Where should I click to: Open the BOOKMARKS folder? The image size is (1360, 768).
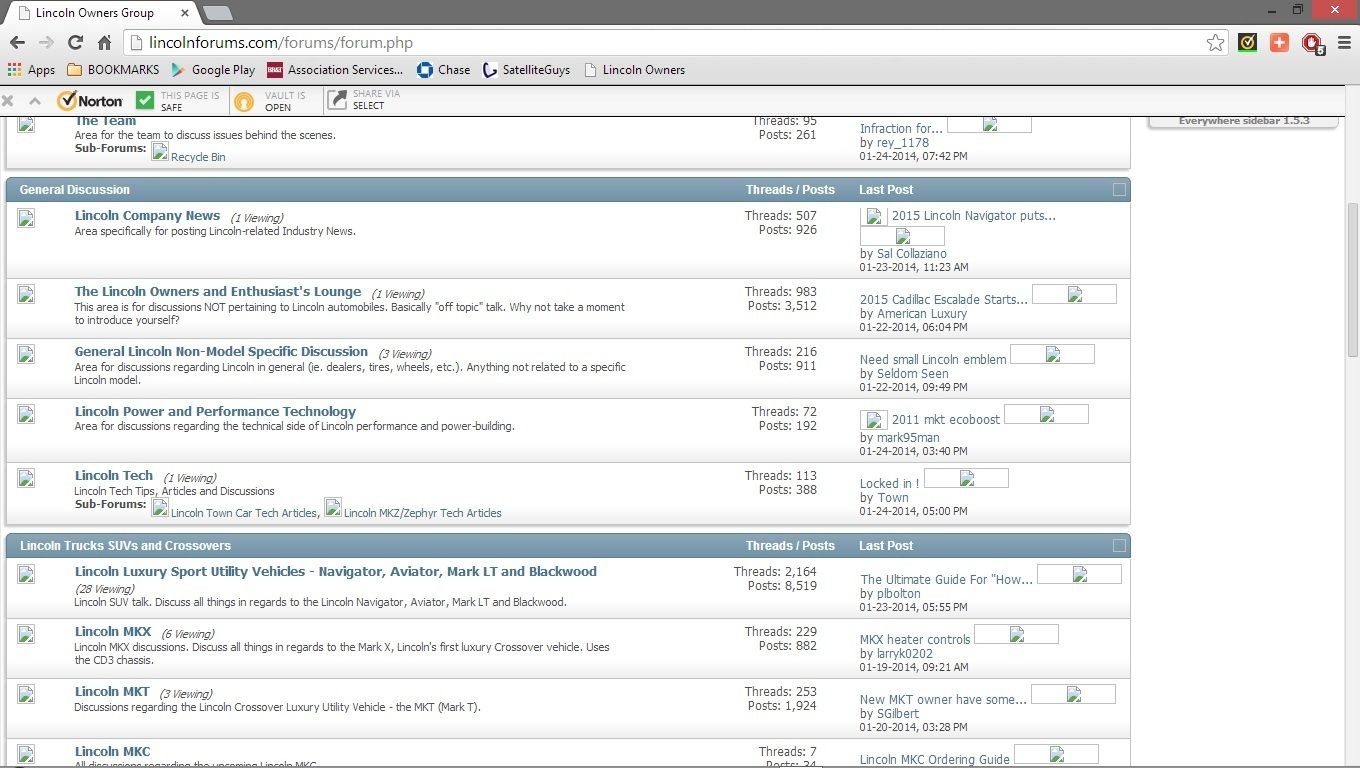point(113,70)
